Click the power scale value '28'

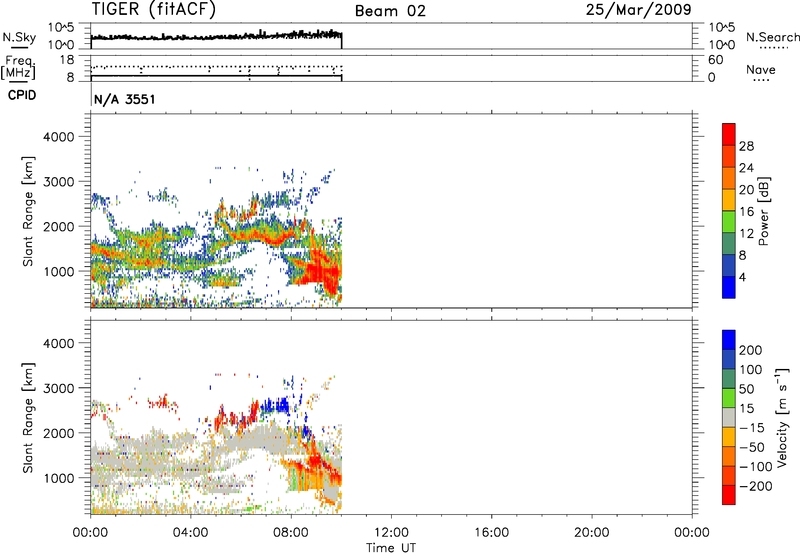[x=746, y=146]
